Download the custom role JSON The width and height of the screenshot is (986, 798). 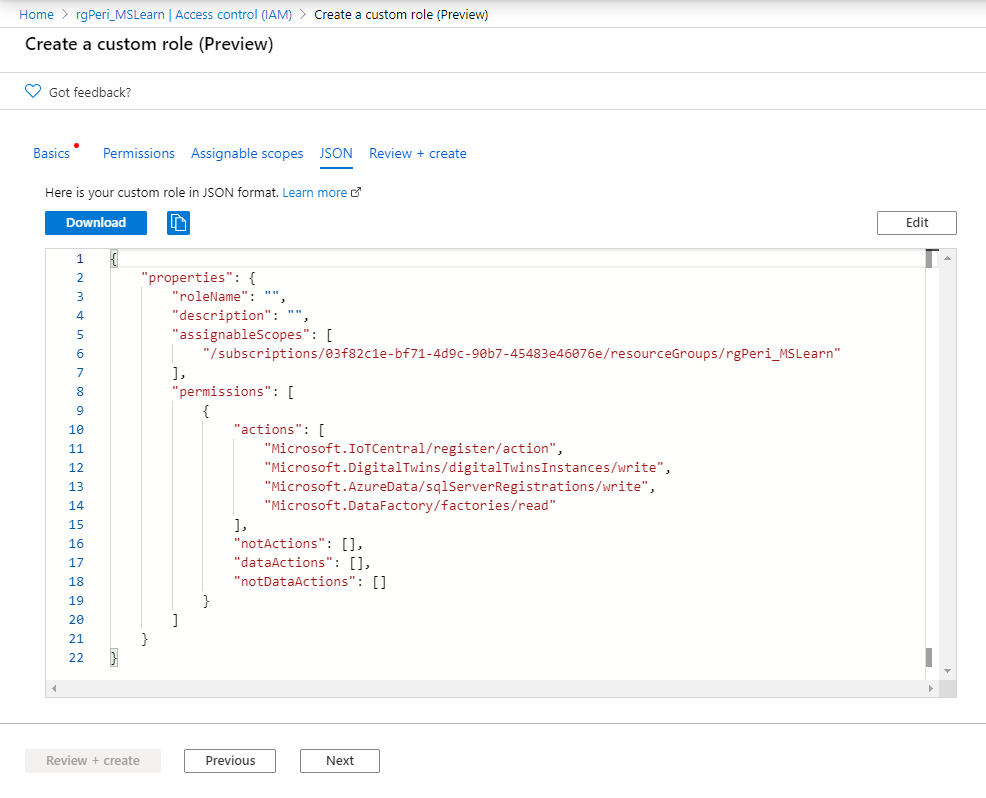(x=96, y=223)
